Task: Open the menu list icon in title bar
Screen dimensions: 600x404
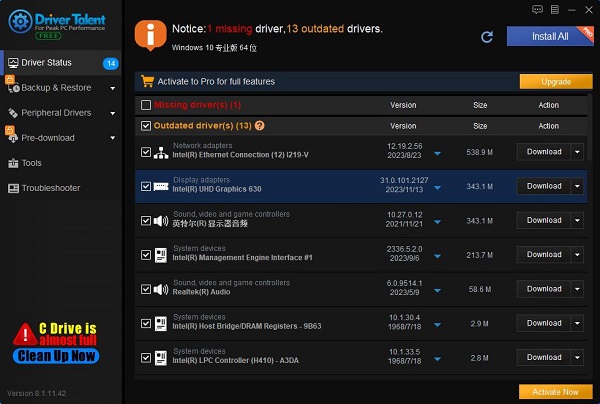Action: pos(555,10)
